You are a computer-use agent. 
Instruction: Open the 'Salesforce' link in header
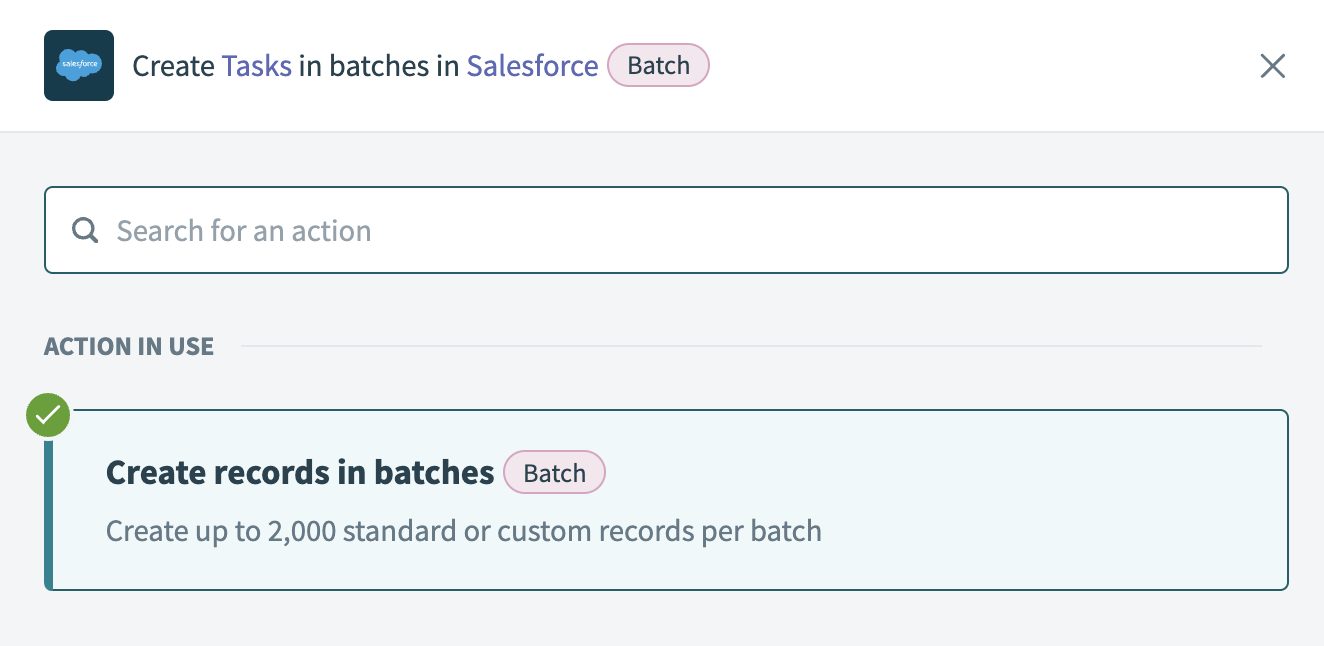point(532,66)
